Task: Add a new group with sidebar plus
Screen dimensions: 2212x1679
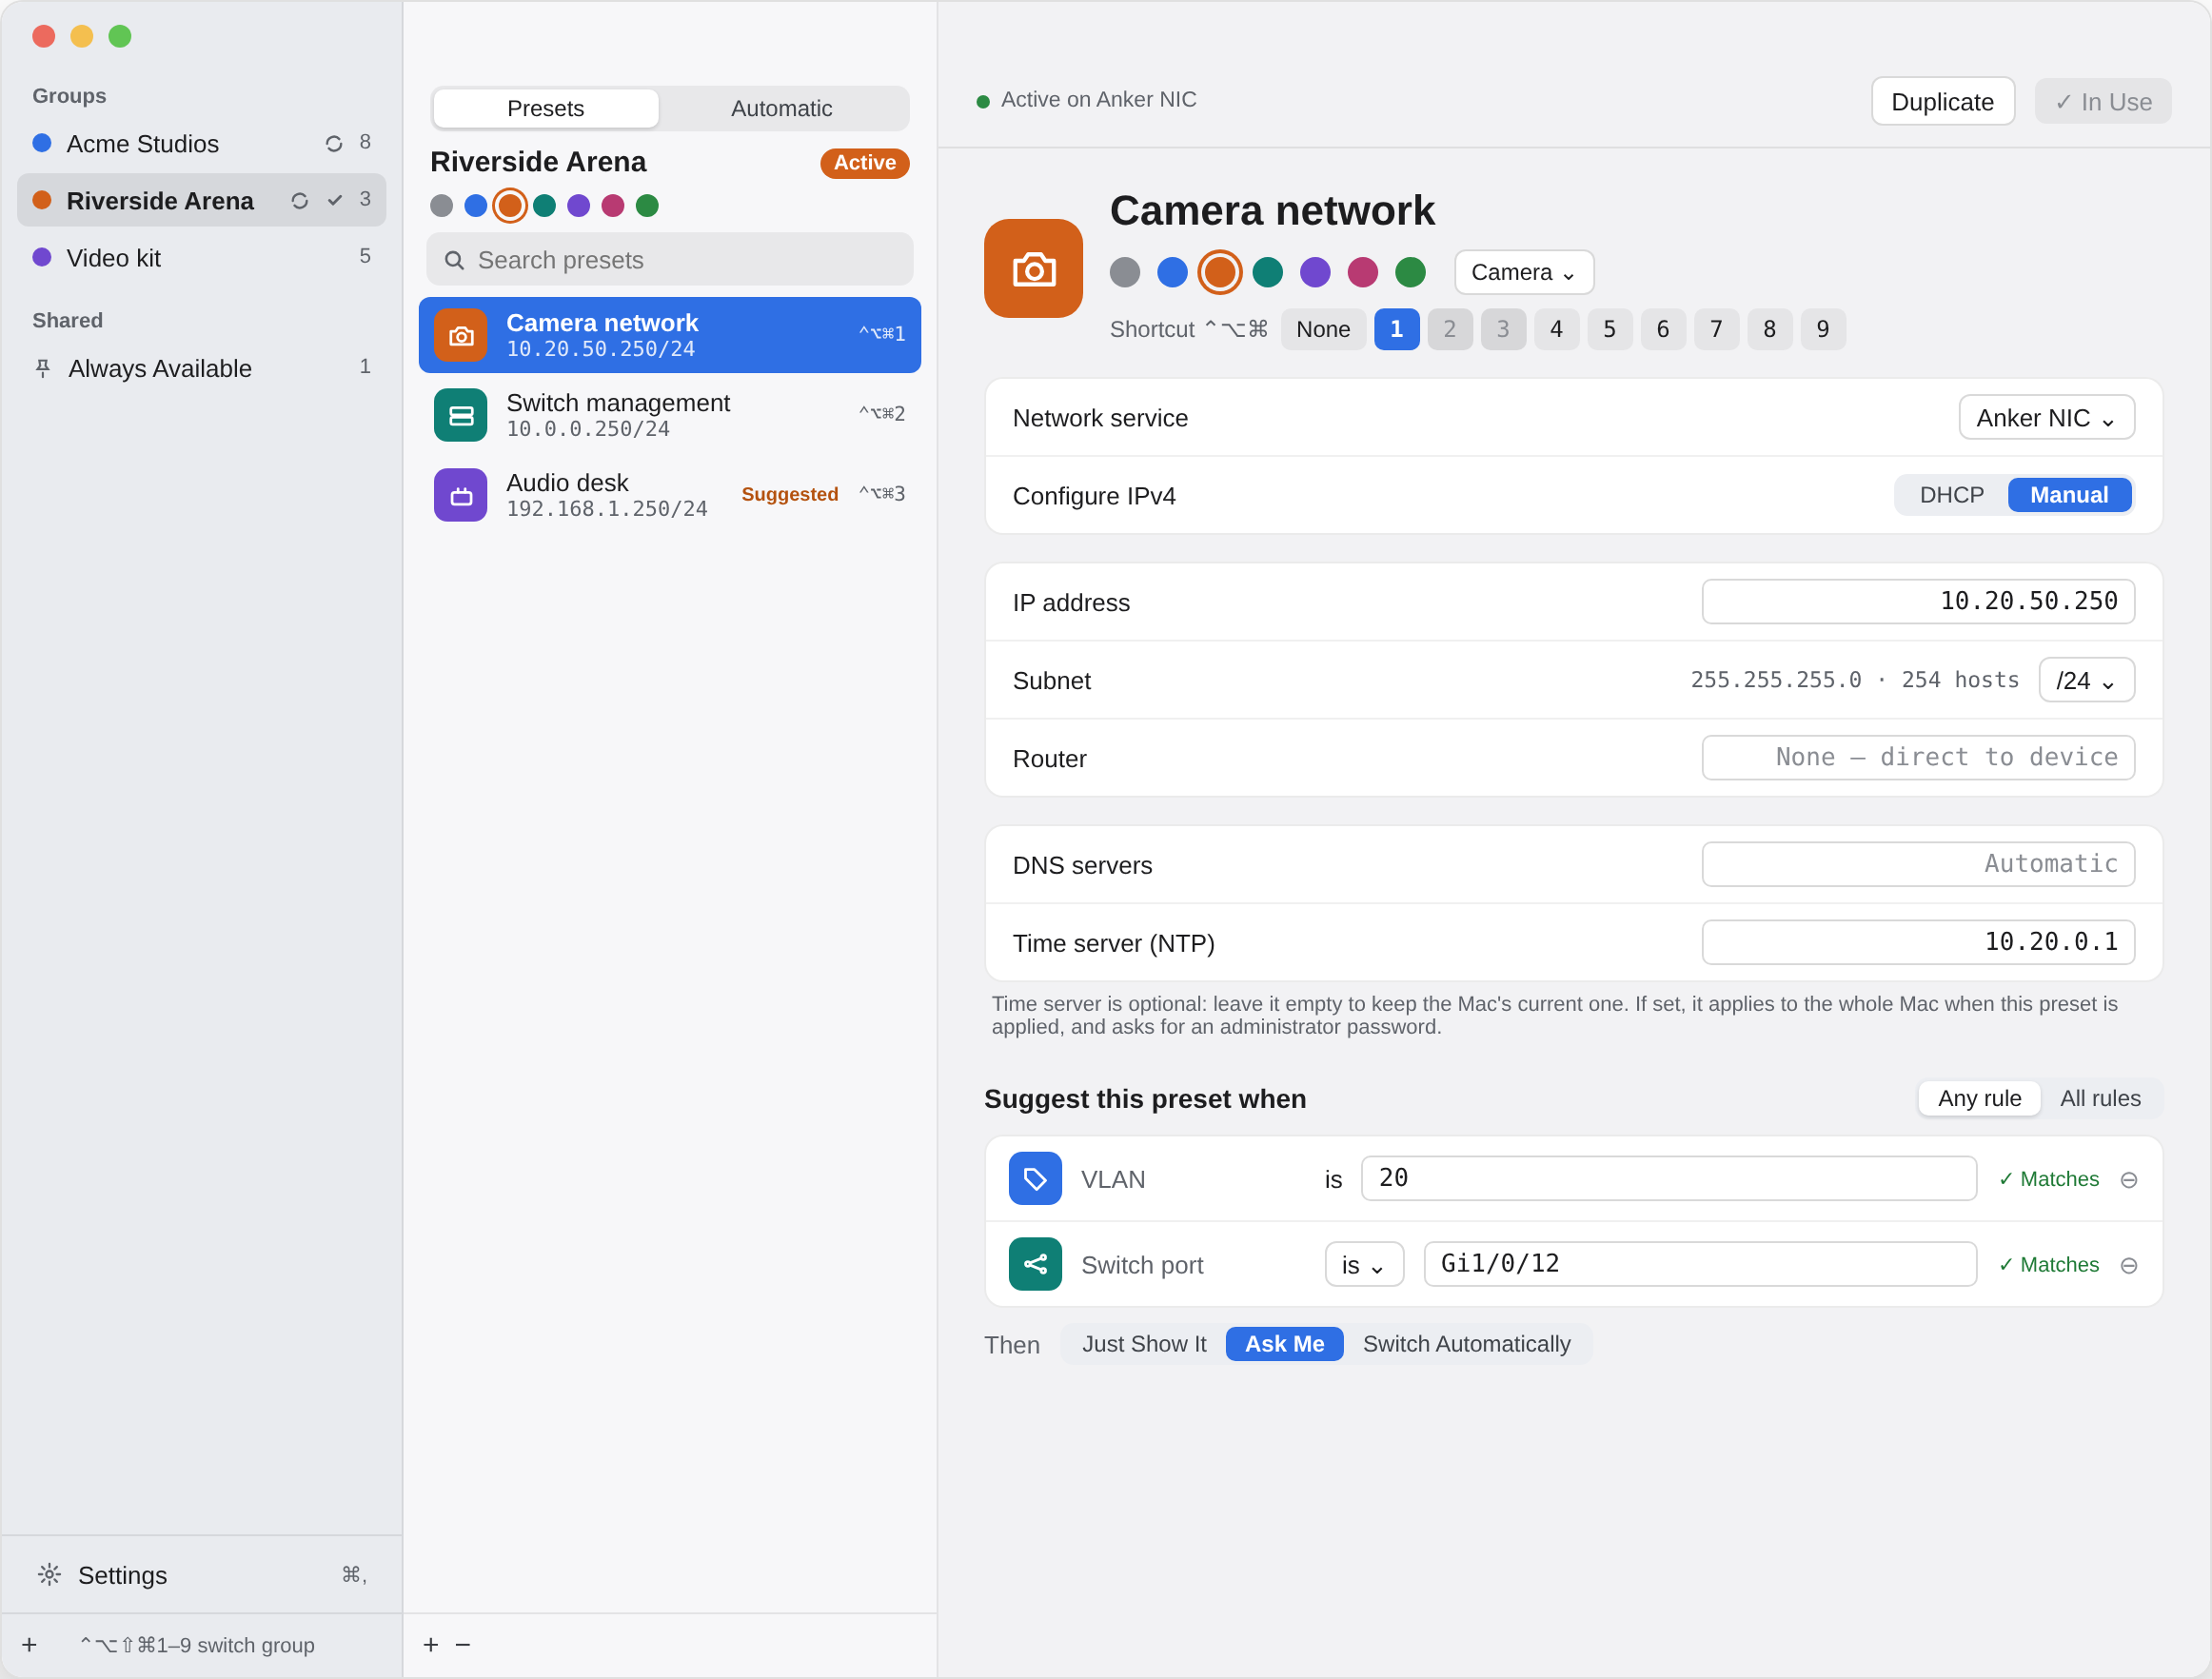Action: [x=29, y=1645]
